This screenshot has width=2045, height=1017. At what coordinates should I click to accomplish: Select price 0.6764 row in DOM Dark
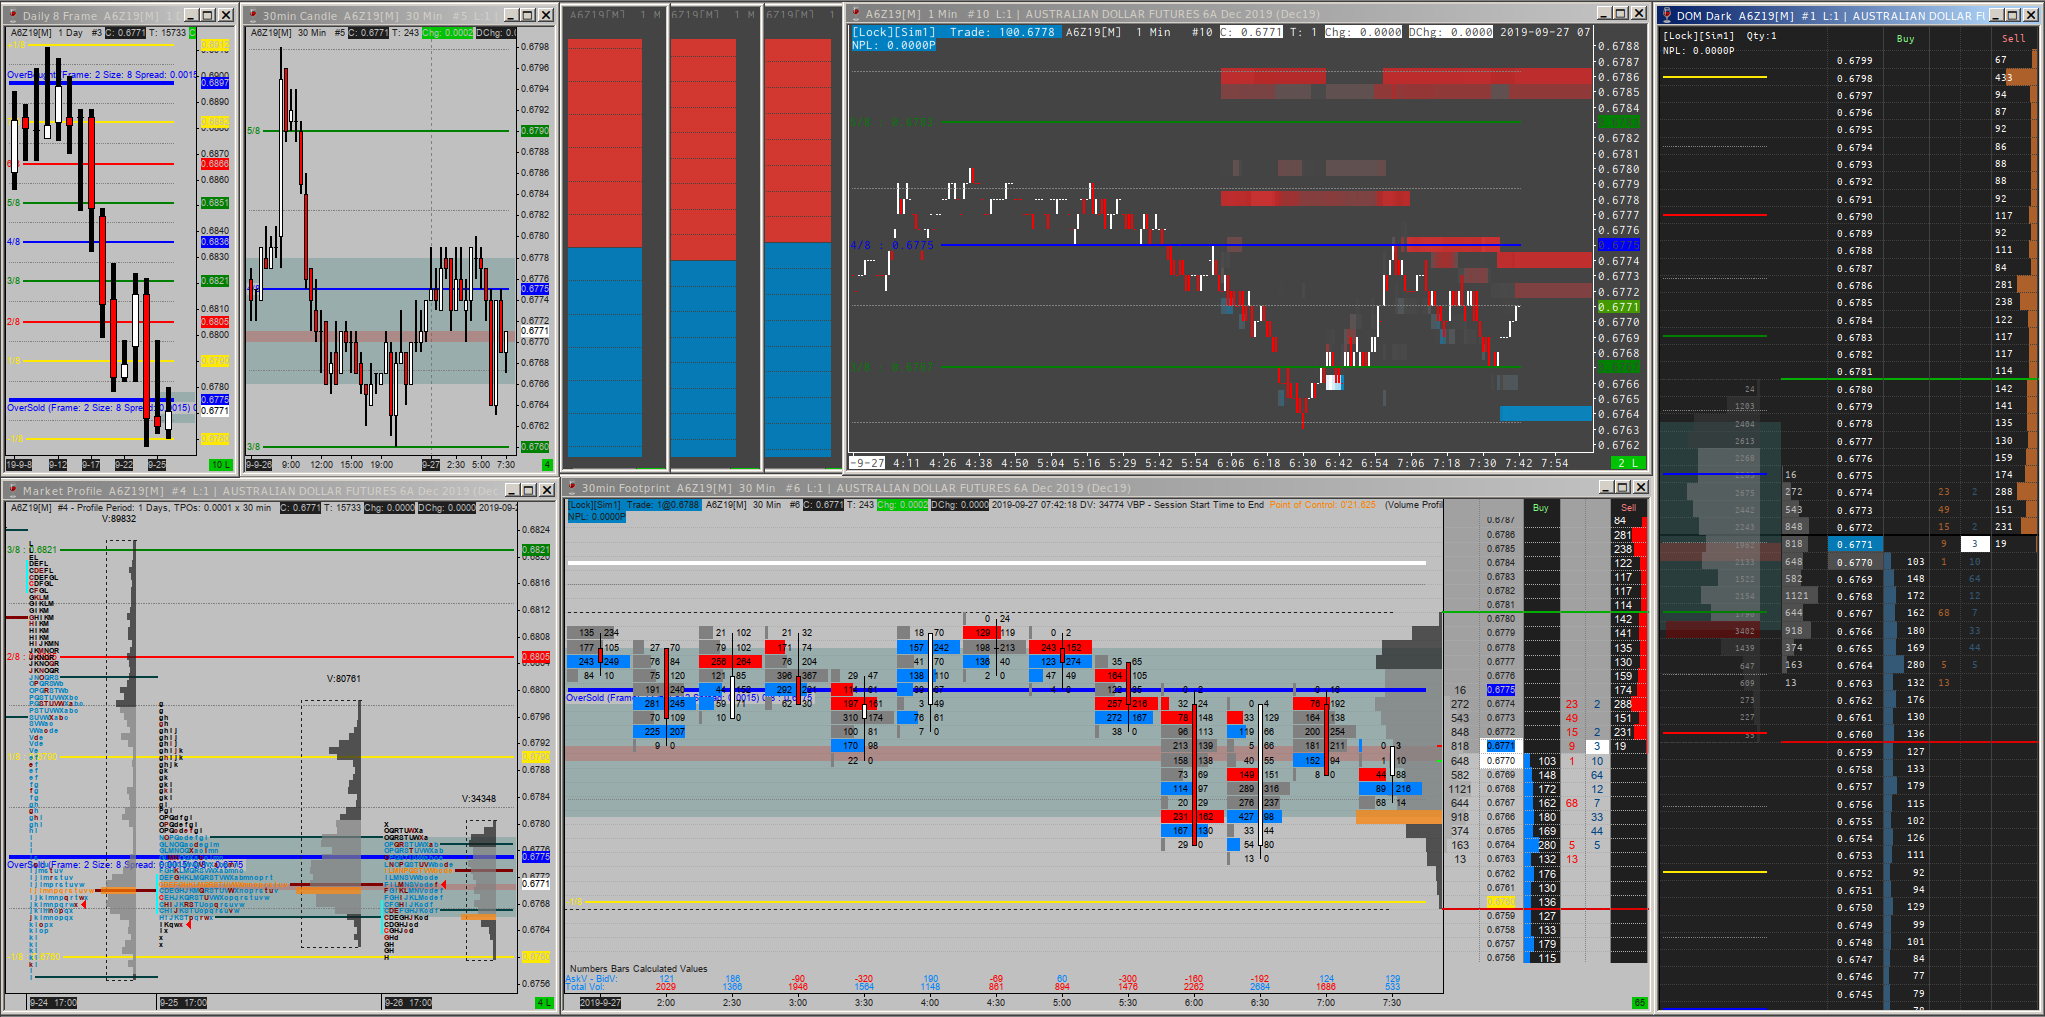(1854, 665)
